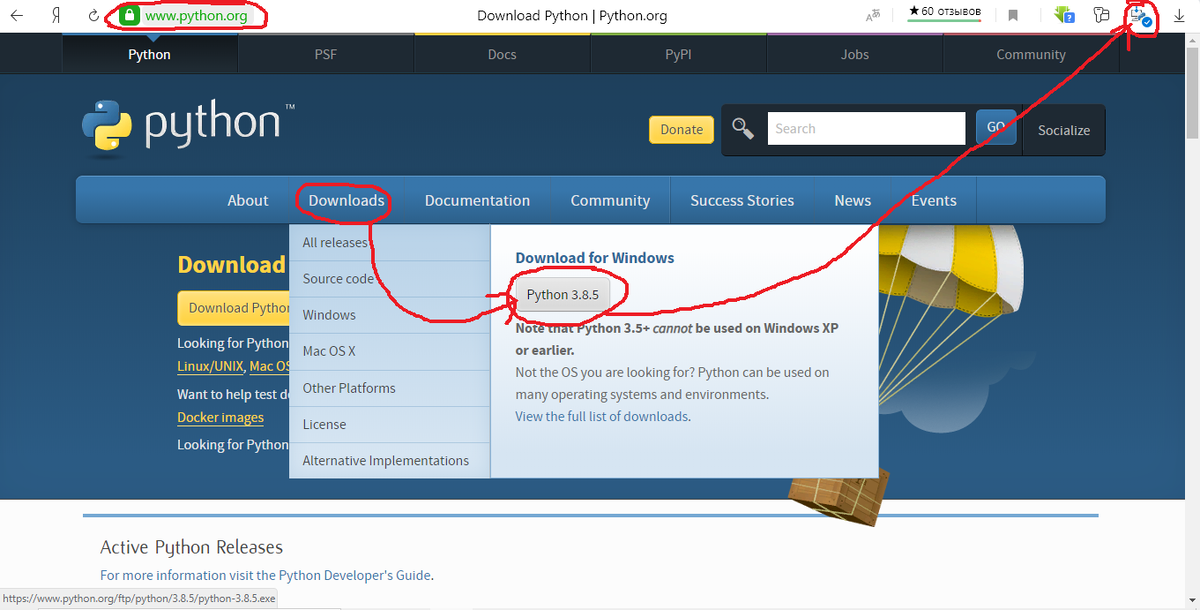Open the page translate icon
Viewport: 1200px width, 610px height.
(x=873, y=15)
